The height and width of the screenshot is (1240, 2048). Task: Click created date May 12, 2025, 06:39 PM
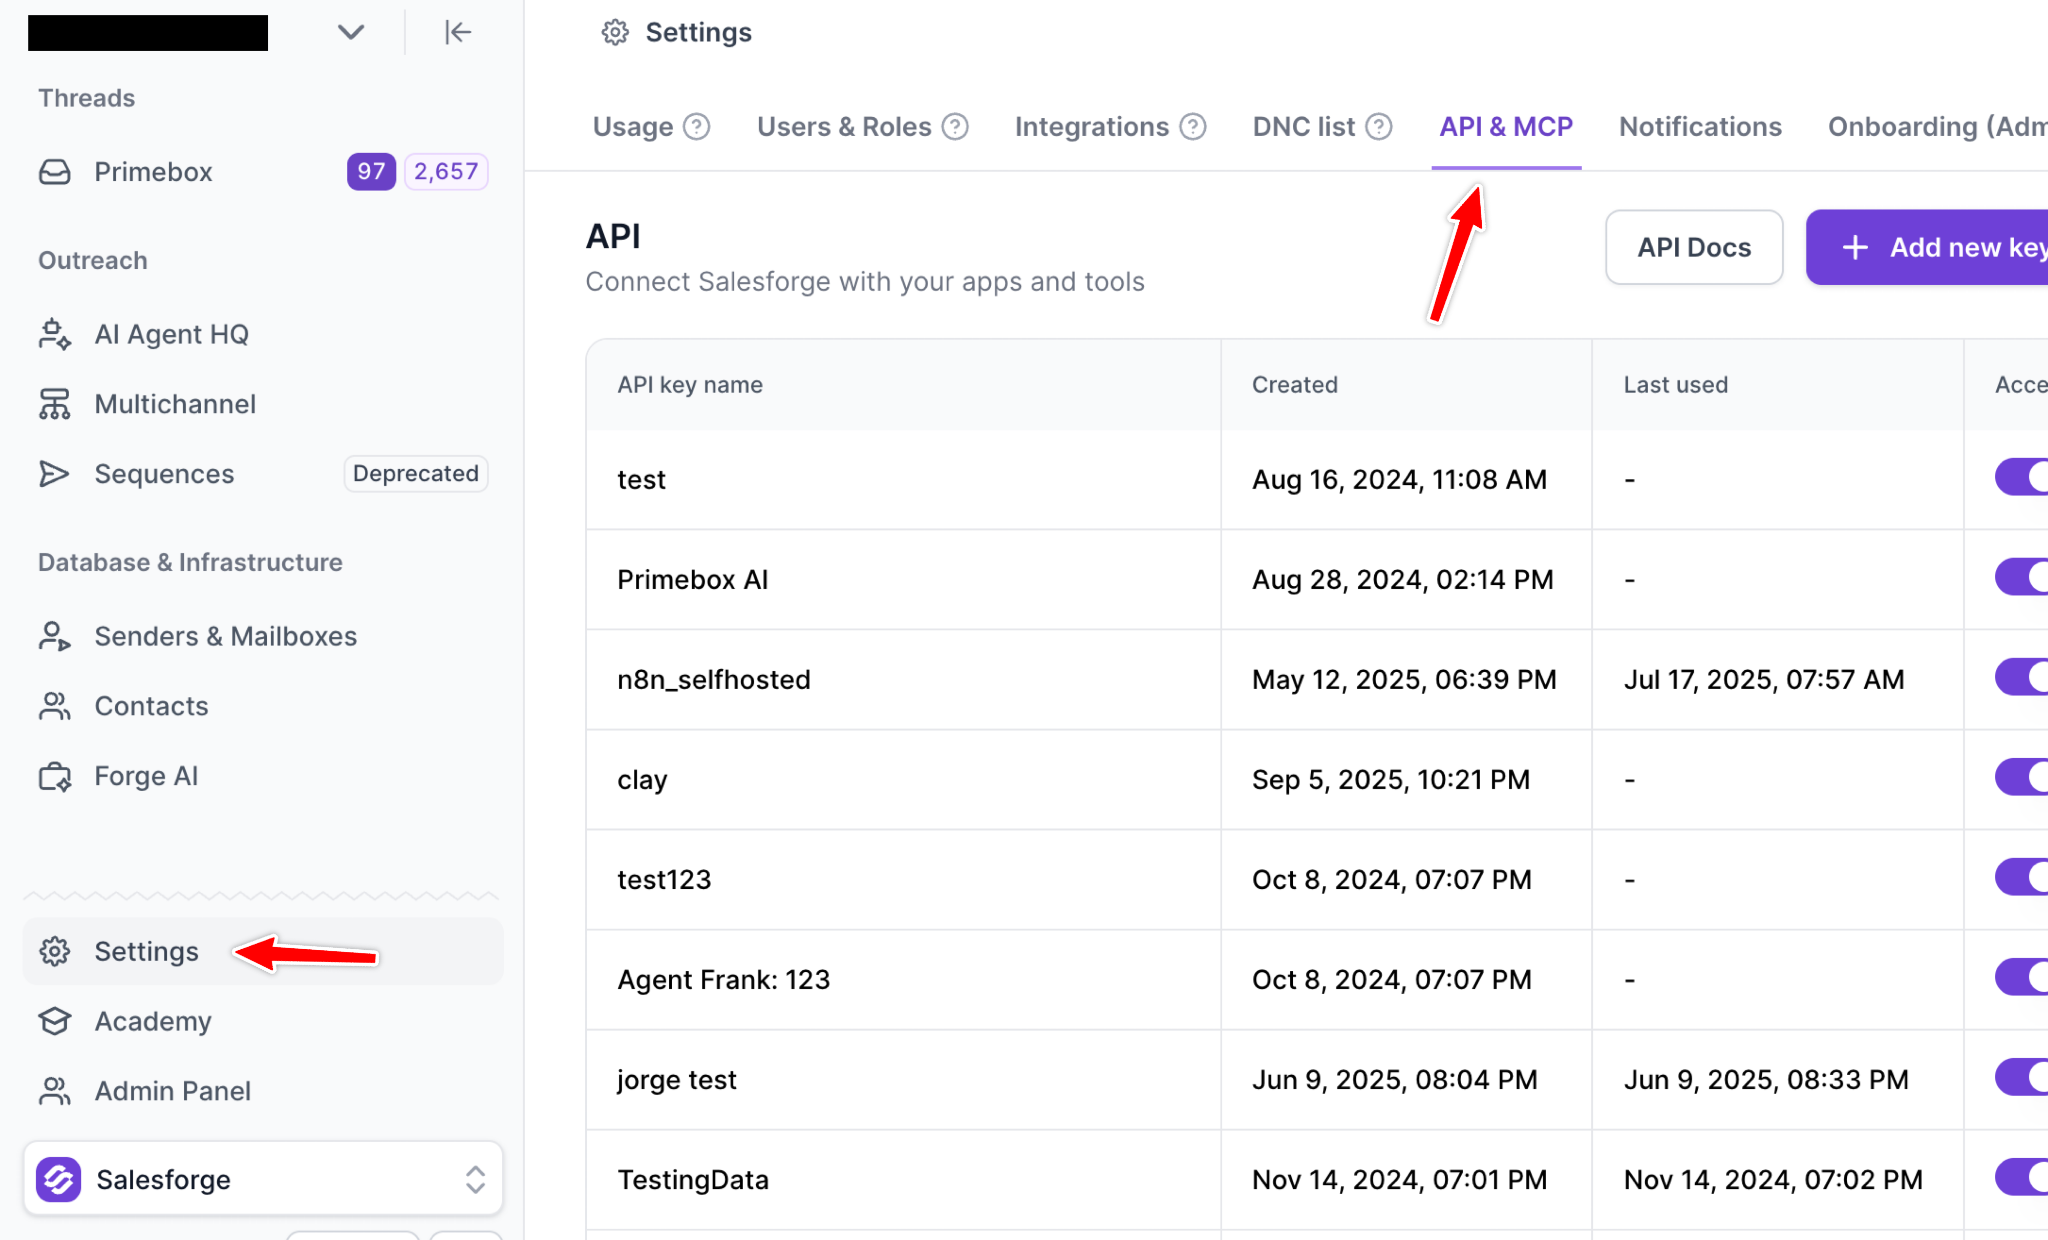tap(1404, 679)
